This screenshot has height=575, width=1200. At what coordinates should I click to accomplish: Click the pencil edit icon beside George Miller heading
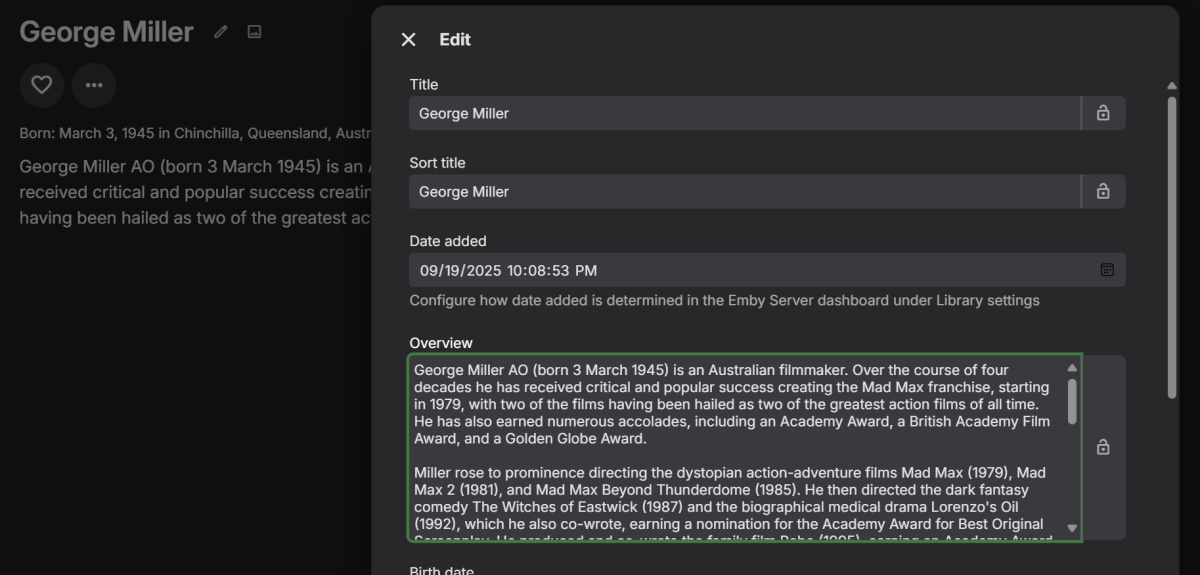[221, 32]
